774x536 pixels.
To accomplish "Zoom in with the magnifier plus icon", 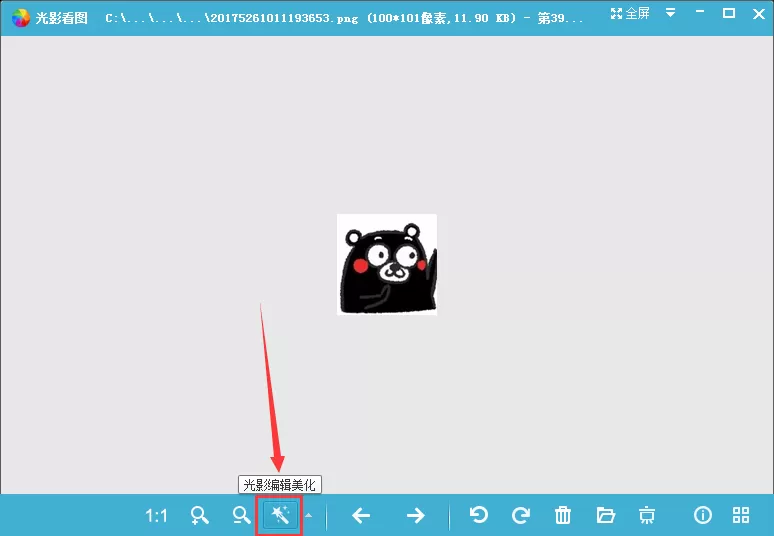I will (199, 515).
